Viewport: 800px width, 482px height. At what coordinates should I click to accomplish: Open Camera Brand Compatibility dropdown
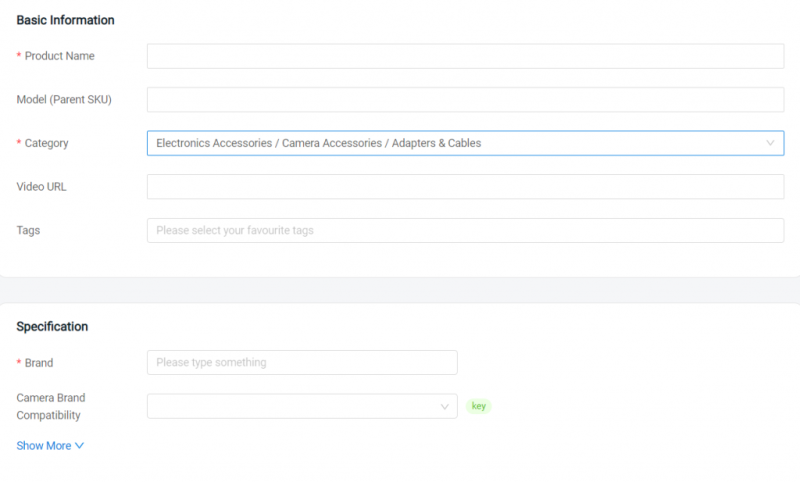pyautogui.click(x=302, y=407)
